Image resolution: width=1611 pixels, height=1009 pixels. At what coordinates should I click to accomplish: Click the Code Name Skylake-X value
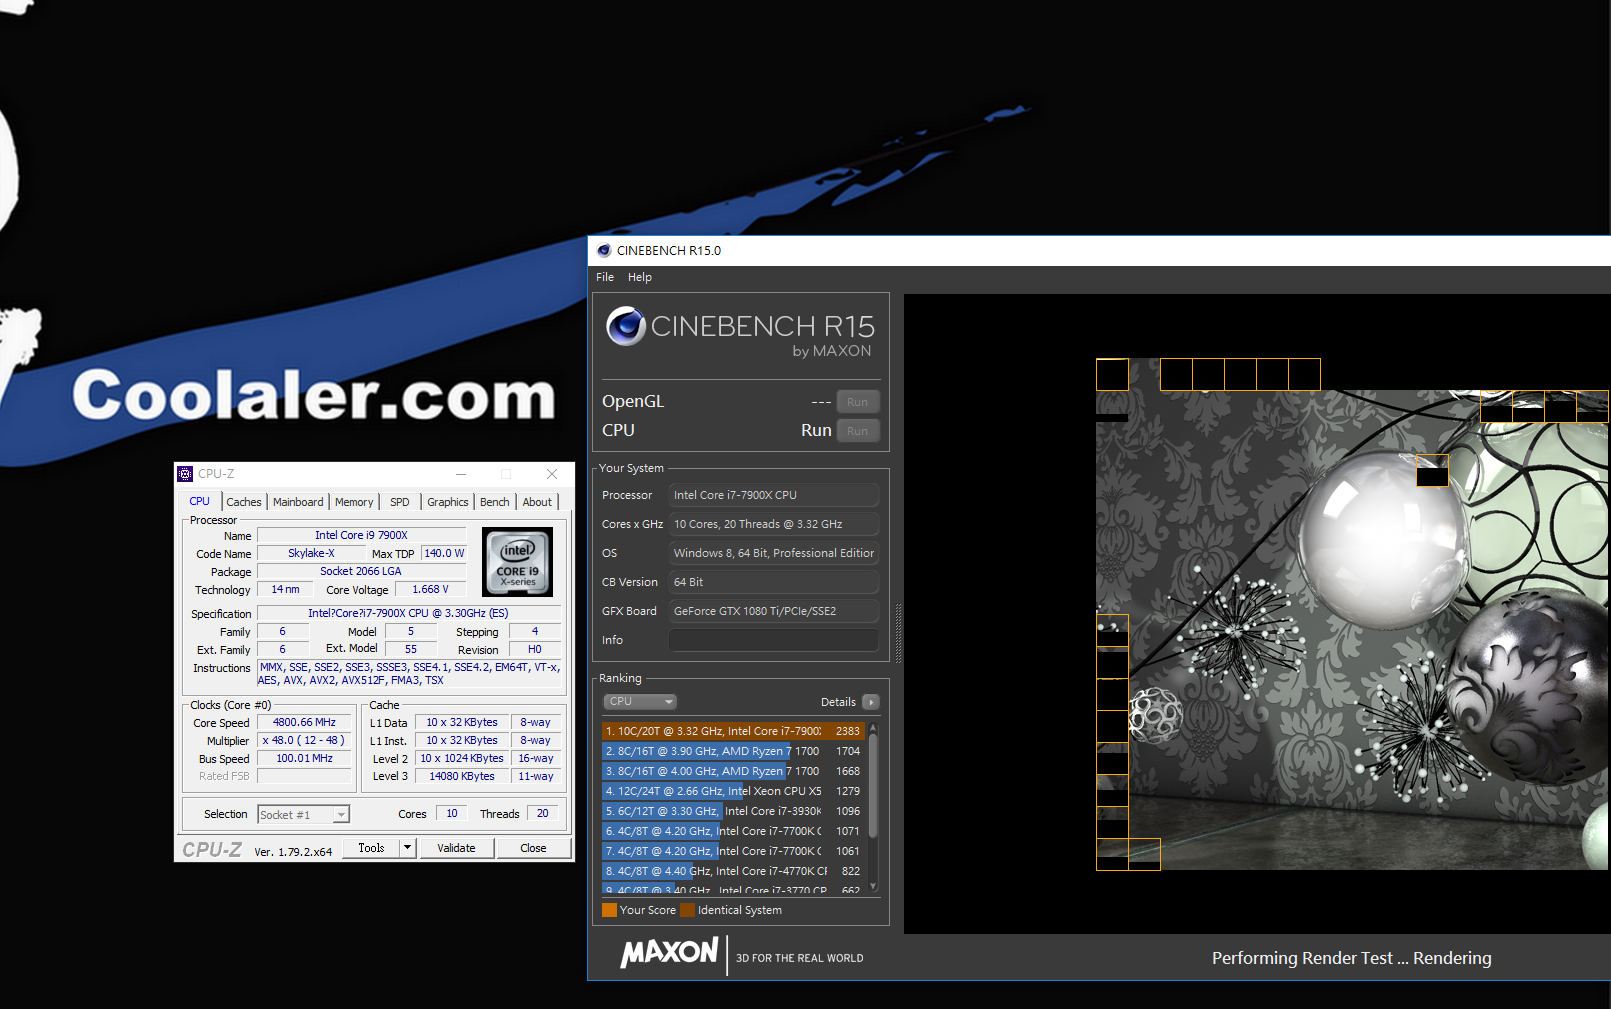[x=311, y=553]
